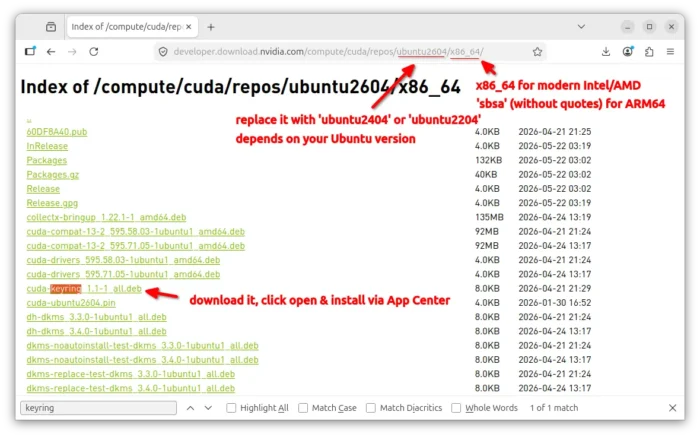The height and width of the screenshot is (437, 700).
Task: Click the '132KB' size of Packages
Action: [488, 160]
